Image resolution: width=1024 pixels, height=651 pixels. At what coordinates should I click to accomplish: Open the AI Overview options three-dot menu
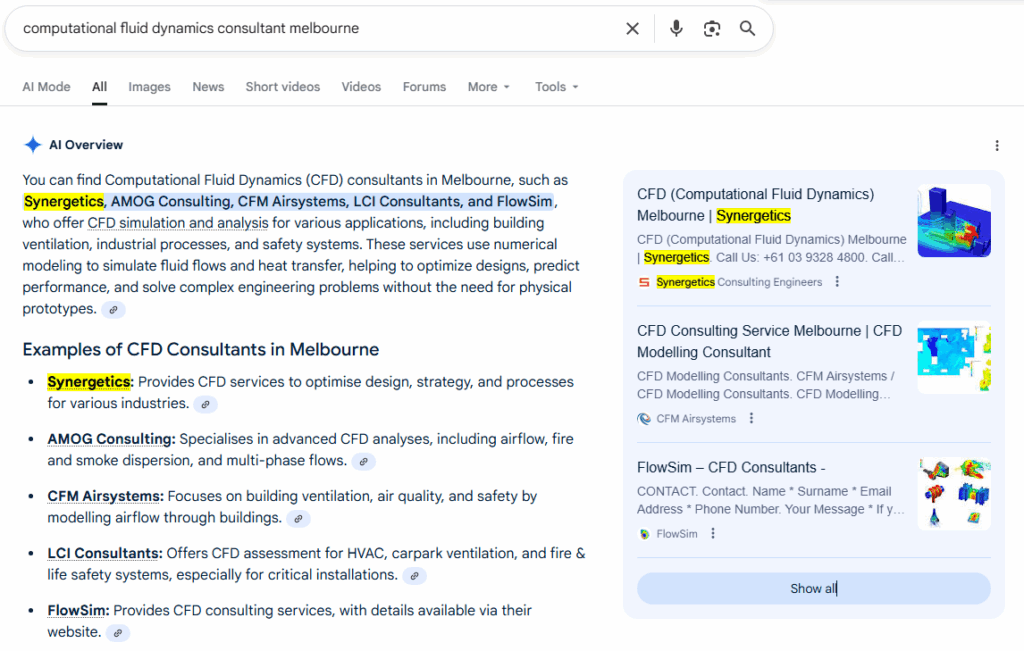pos(997,145)
